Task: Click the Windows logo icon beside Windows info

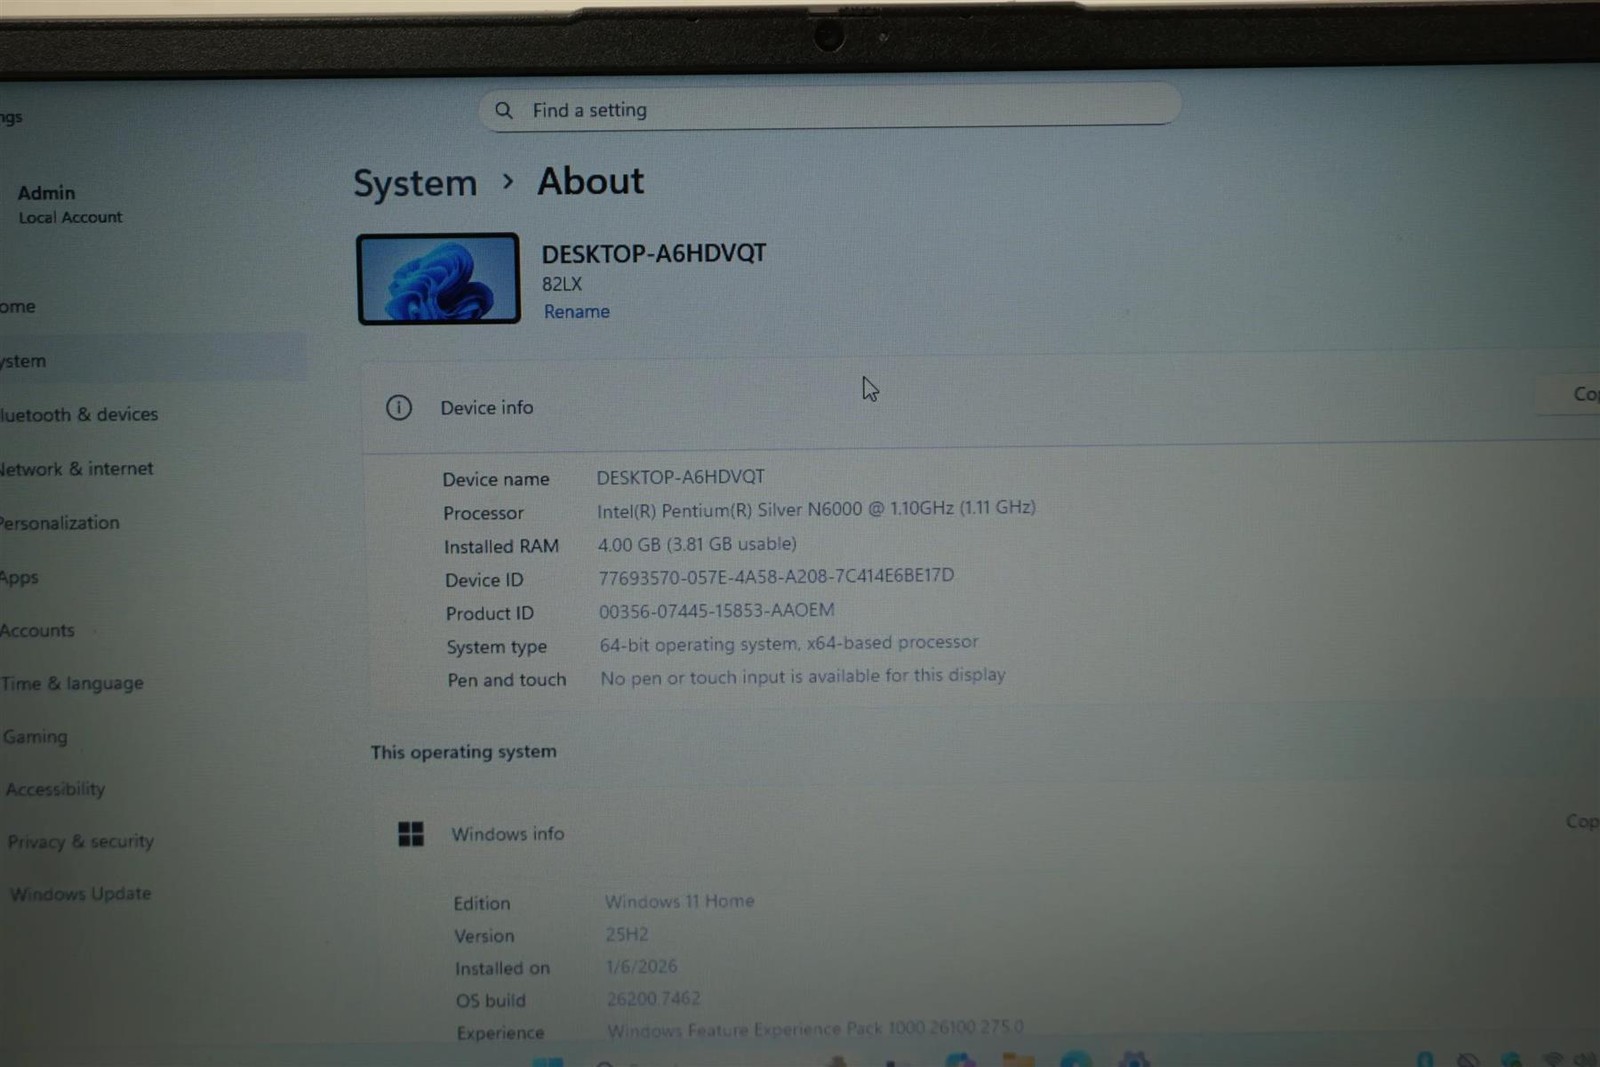Action: pyautogui.click(x=411, y=833)
